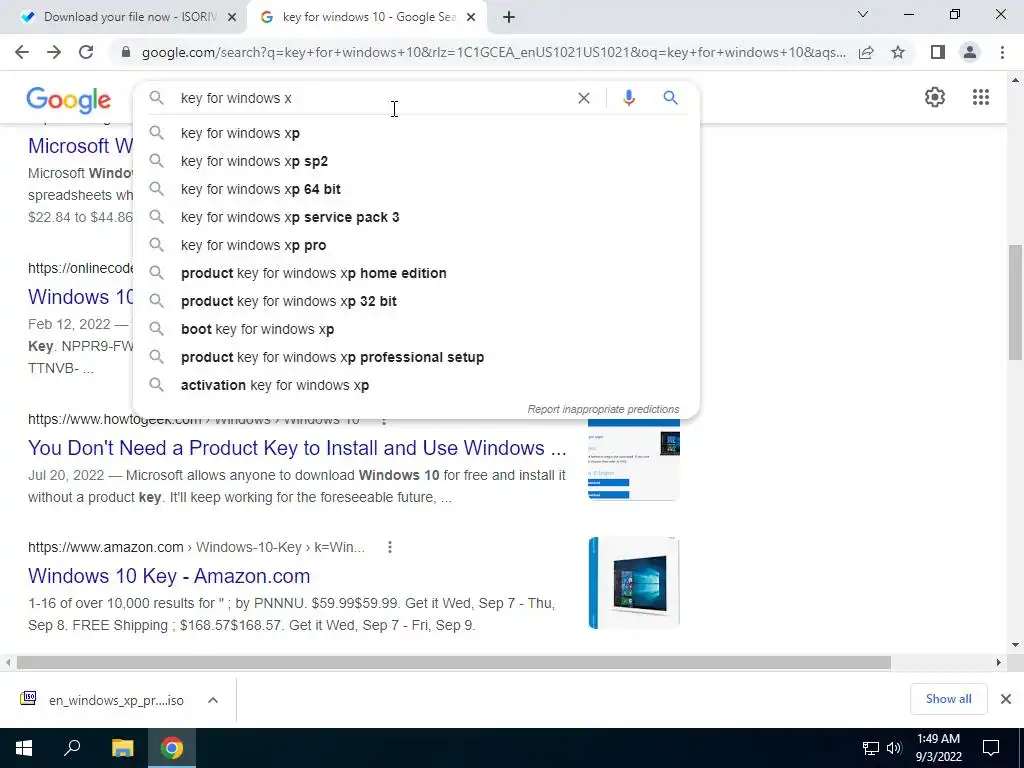Screen dimensions: 1024x768
Task: Choose suggestion key for windows xp sp2
Action: pos(416,161)
